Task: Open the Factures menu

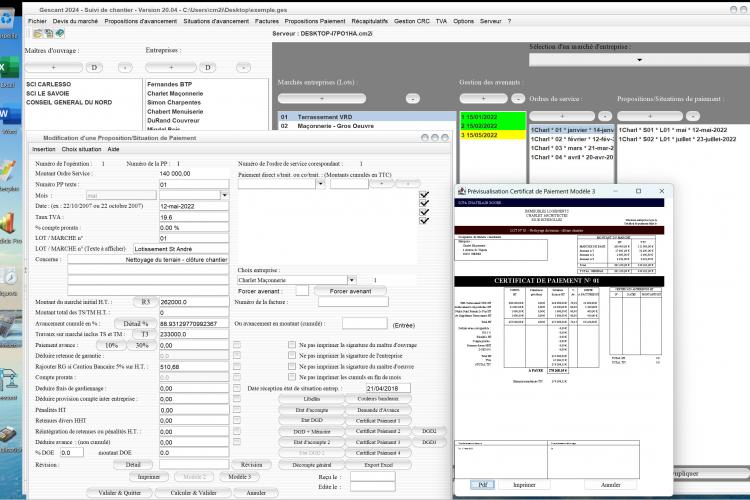Action: (266, 21)
